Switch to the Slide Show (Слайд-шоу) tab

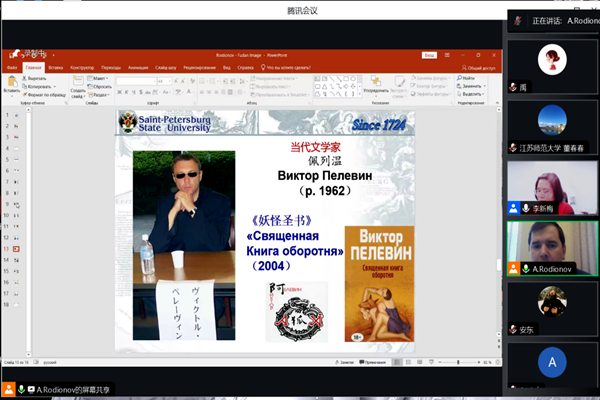(x=166, y=68)
